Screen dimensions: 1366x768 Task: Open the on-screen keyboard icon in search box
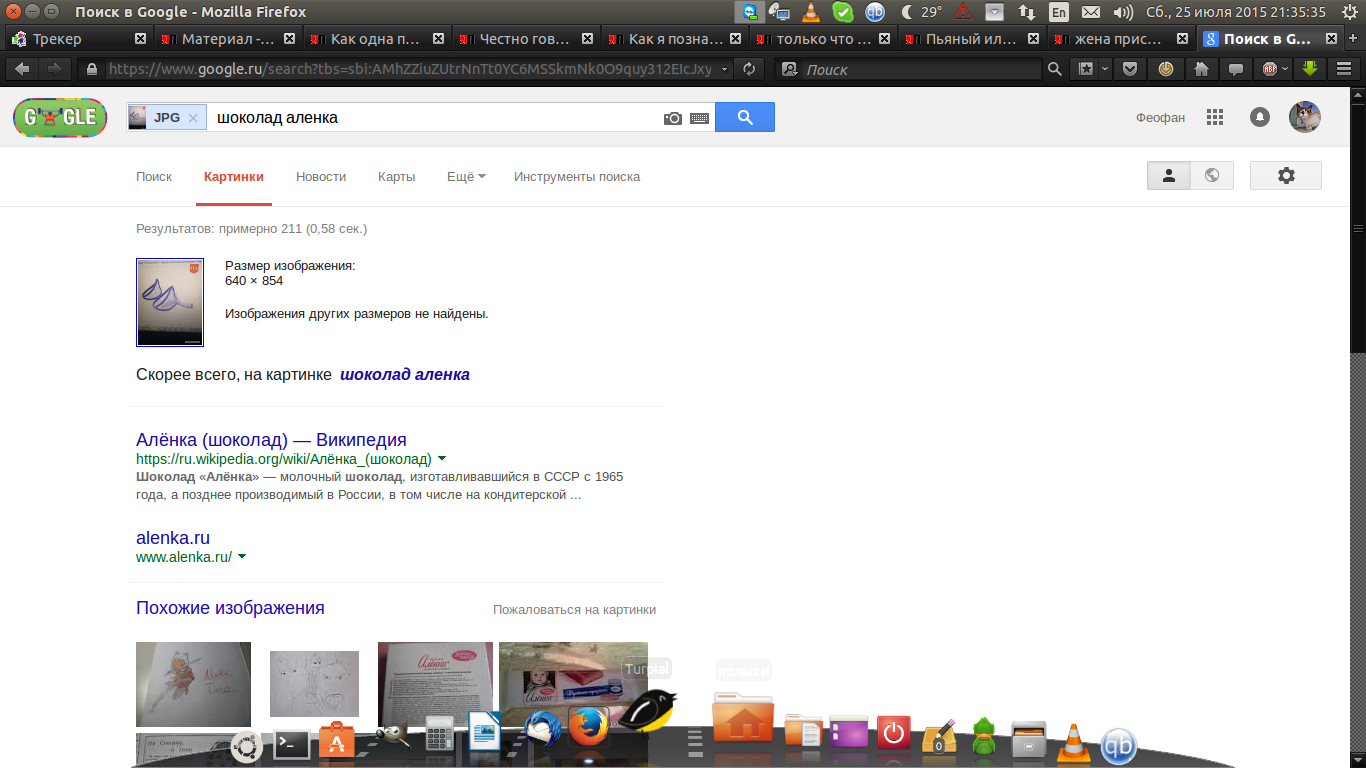pos(700,118)
